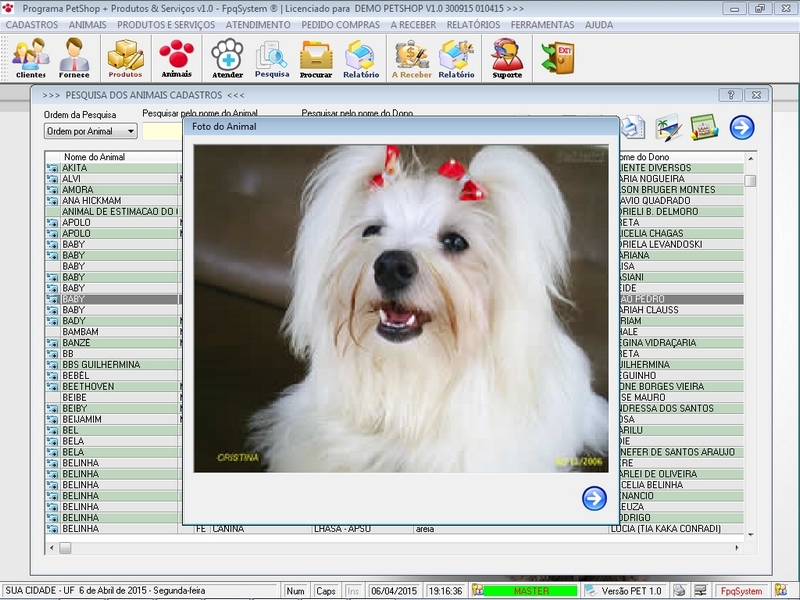Open the FERRAMENTAS menu

(542, 24)
